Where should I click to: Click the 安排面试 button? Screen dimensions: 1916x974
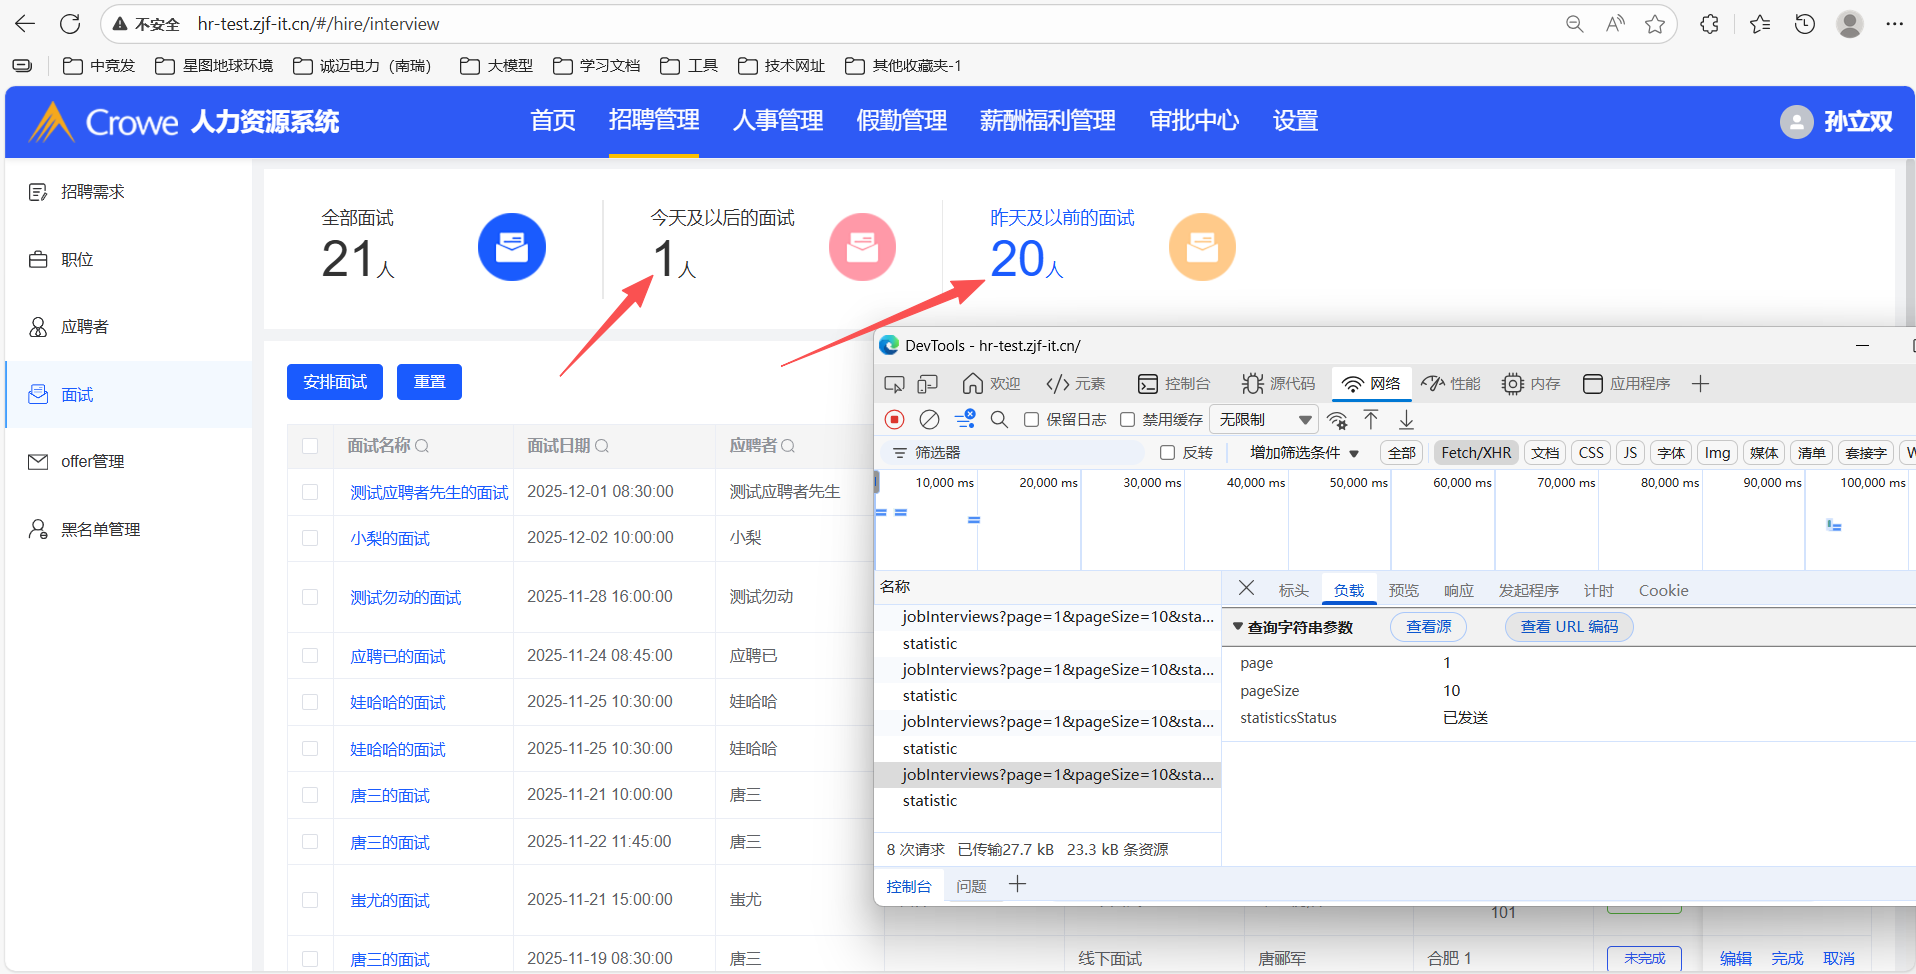(x=335, y=382)
